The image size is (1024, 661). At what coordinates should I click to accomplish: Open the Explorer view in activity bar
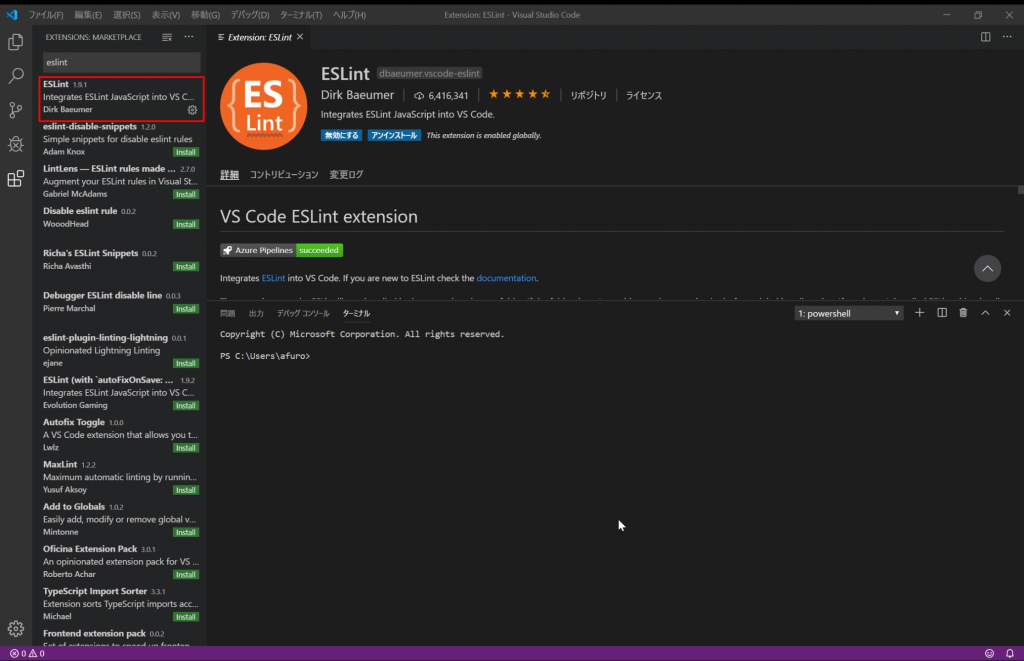16,42
